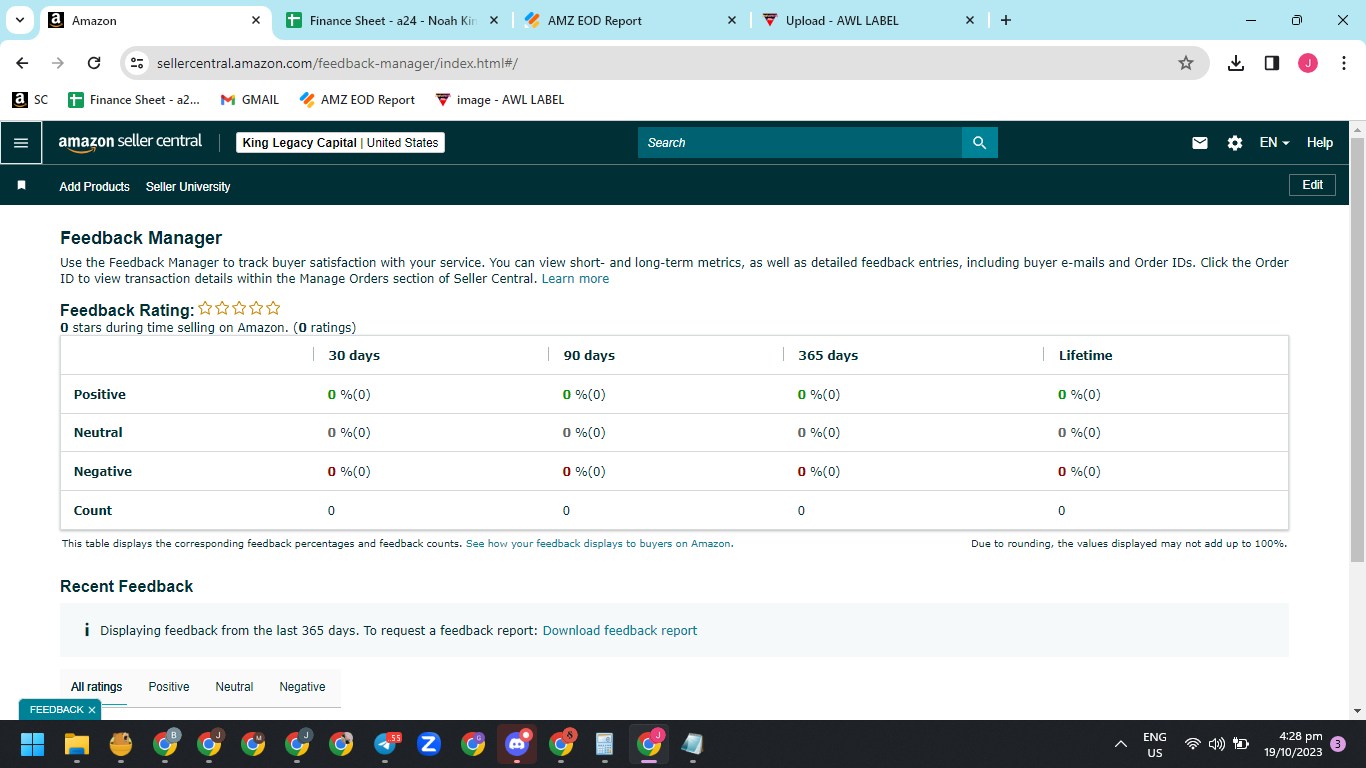Open Add Products in the nav bar
Screen dimensions: 1366x768
click(x=94, y=187)
